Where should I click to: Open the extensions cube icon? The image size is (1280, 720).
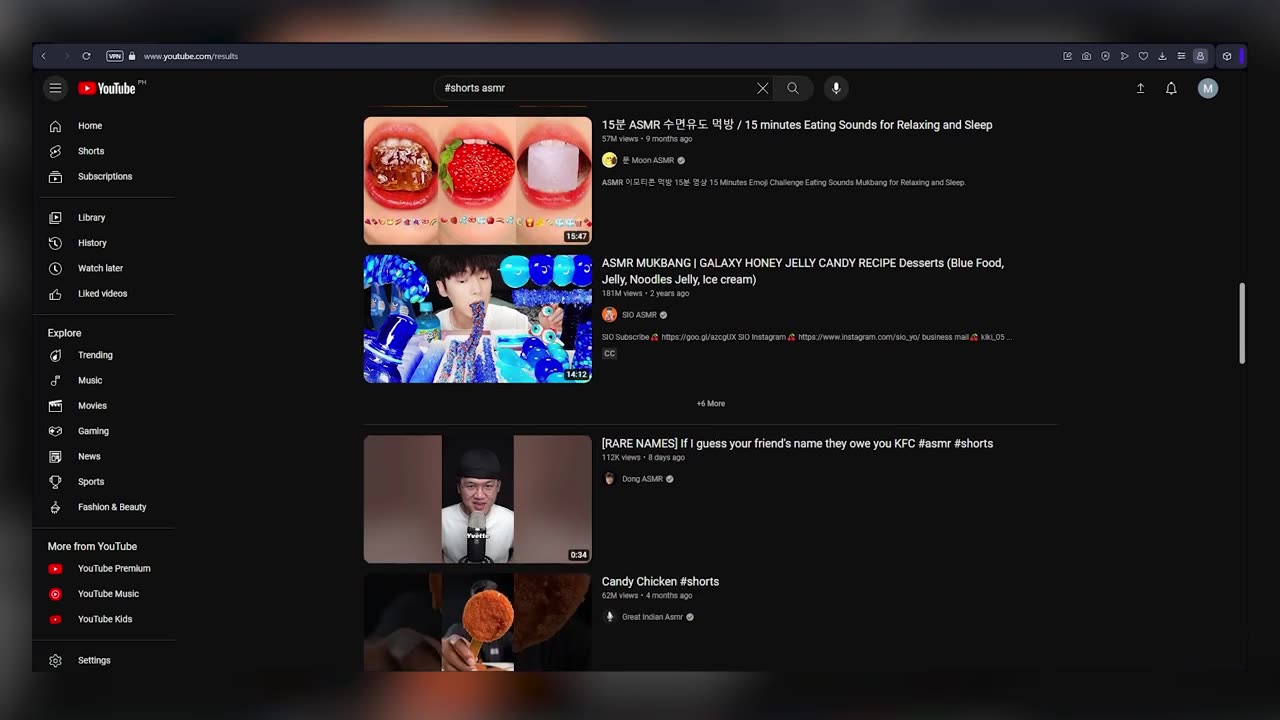coord(1227,56)
